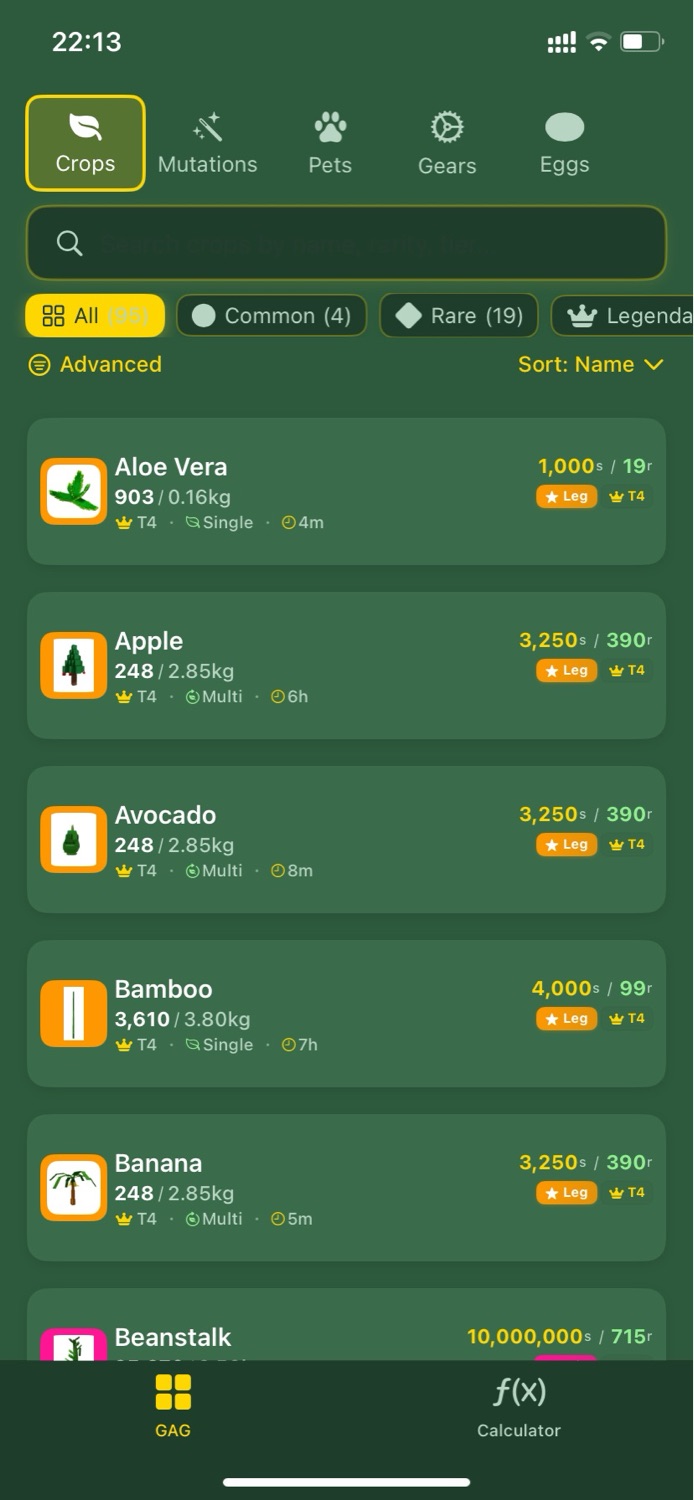The height and width of the screenshot is (1500, 694).
Task: Open the Gears tab
Action: [x=447, y=144]
